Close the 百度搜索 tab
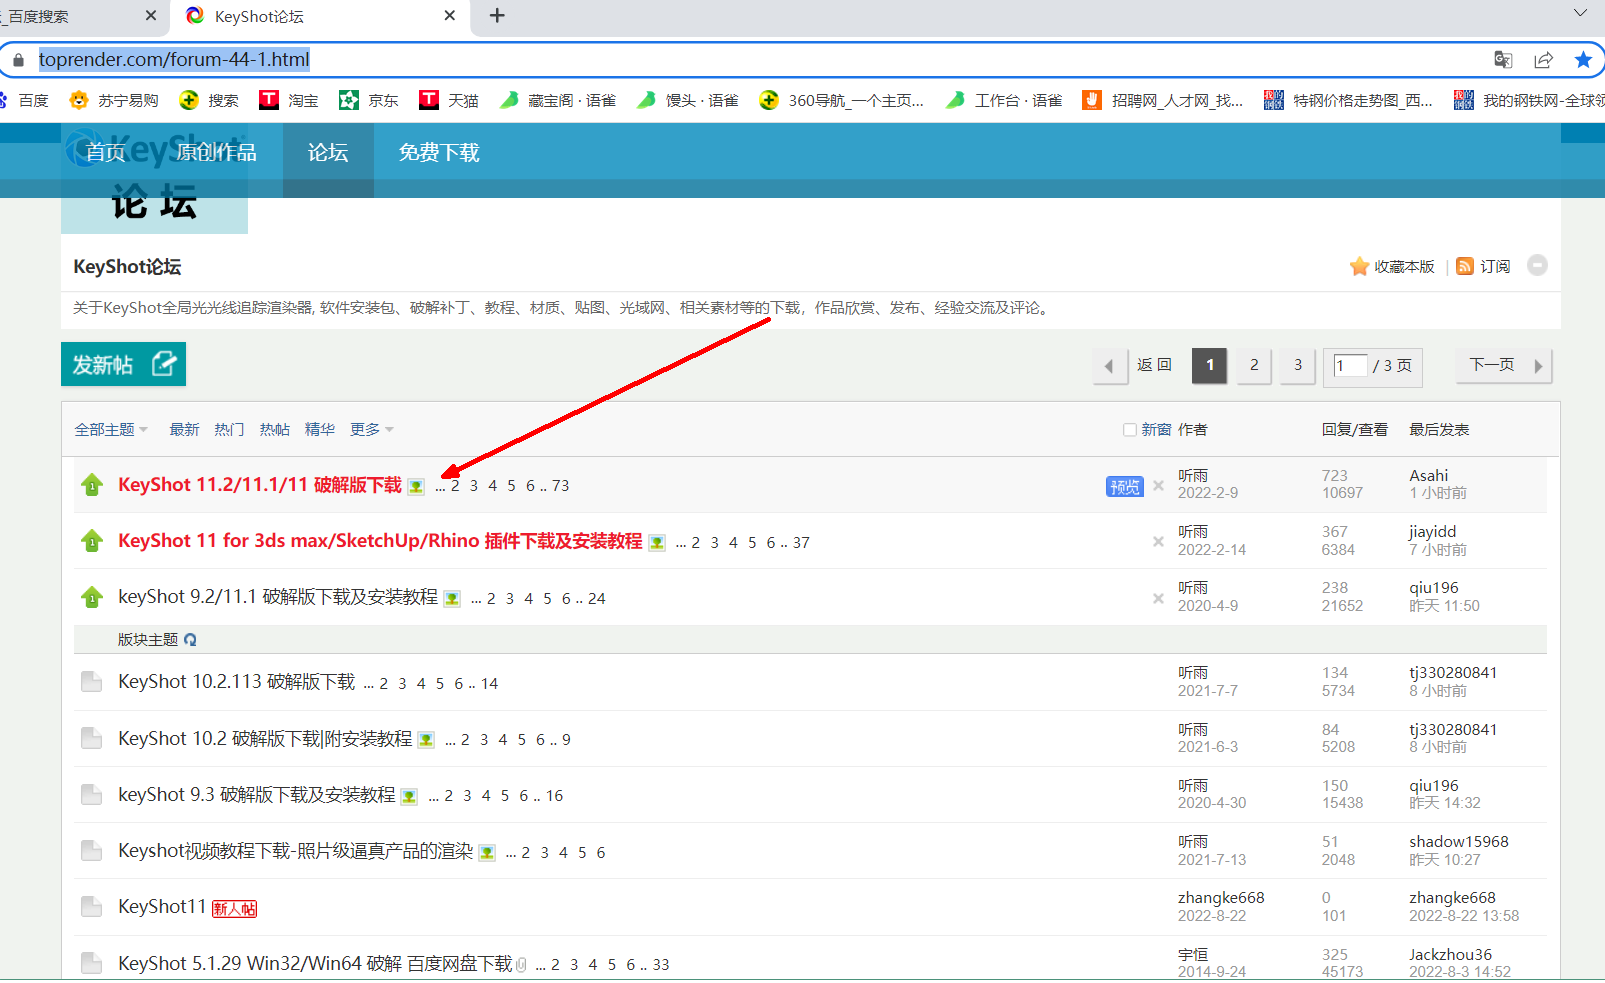Image resolution: width=1605 pixels, height=983 pixels. pyautogui.click(x=151, y=16)
